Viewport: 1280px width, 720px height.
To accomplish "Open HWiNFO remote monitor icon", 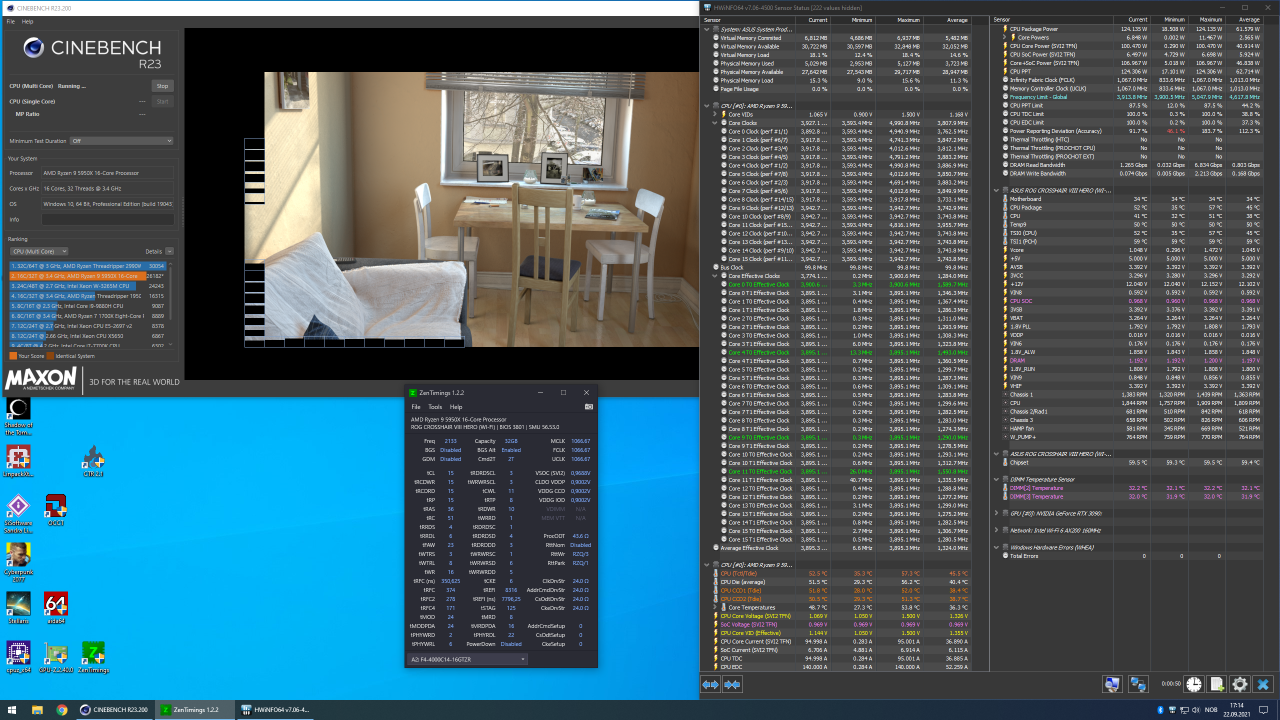I will tap(1112, 684).
